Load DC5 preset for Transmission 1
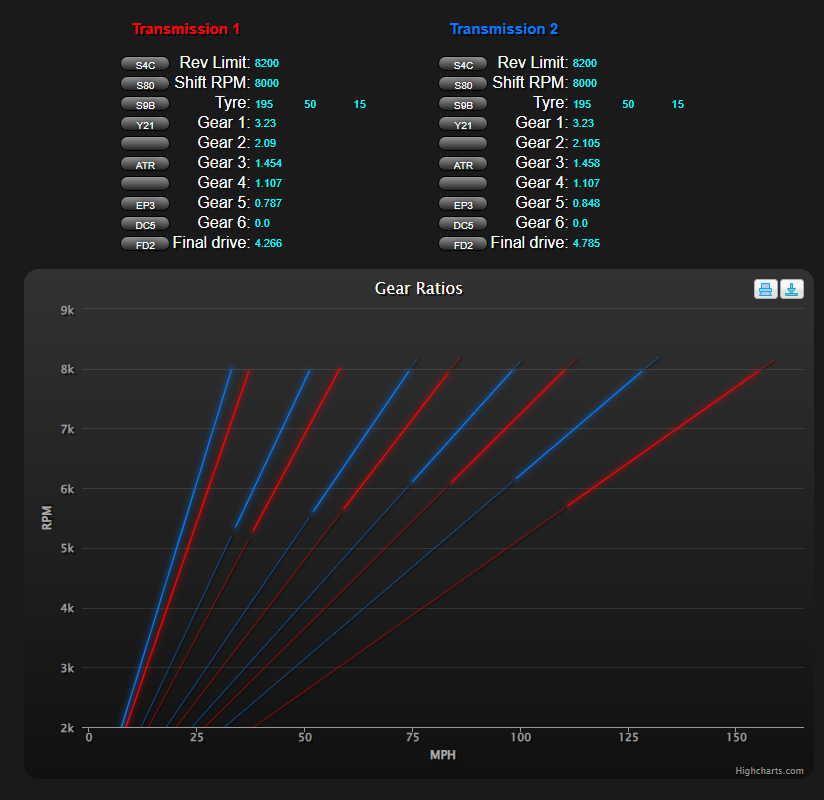The width and height of the screenshot is (824, 800). [145, 224]
